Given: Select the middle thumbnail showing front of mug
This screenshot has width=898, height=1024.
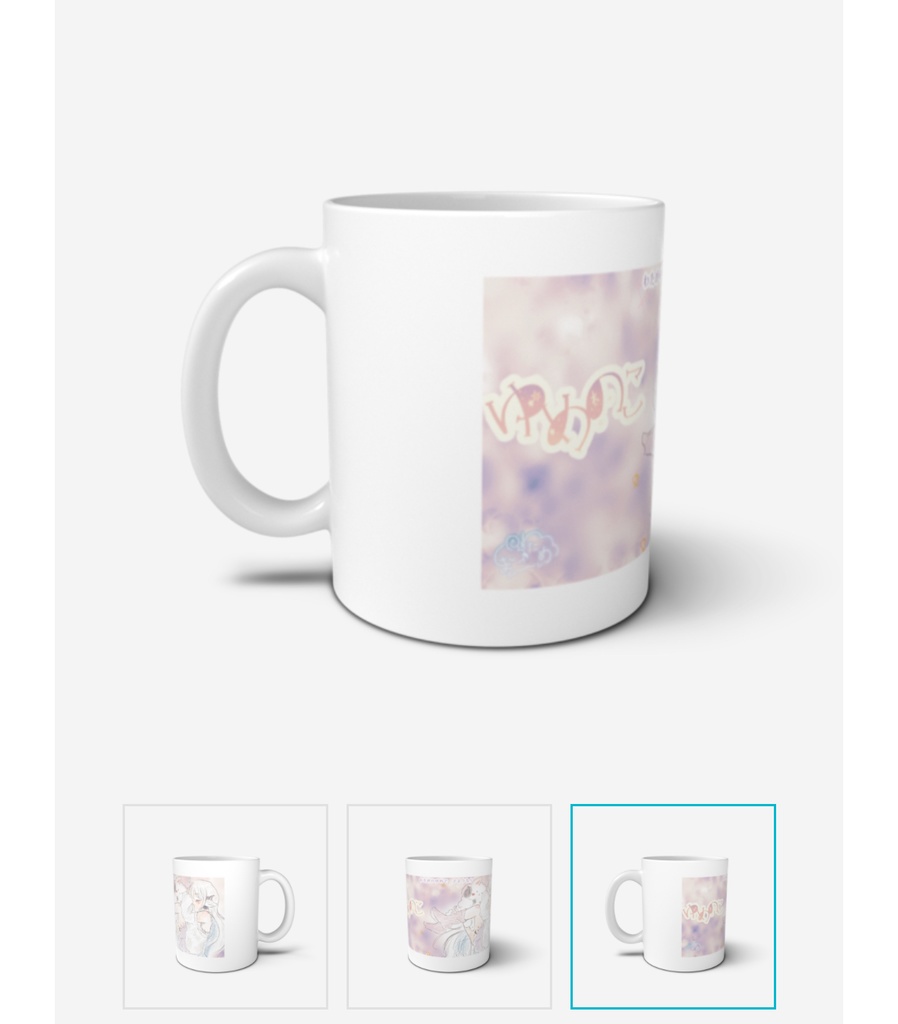Looking at the screenshot, I should [449, 906].
